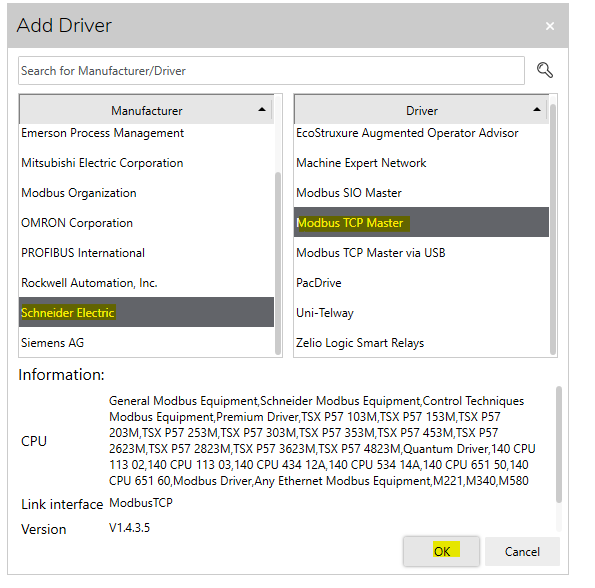Select Emerson Process Management manufacturer
Screen dimensions: 595x588
(146, 133)
